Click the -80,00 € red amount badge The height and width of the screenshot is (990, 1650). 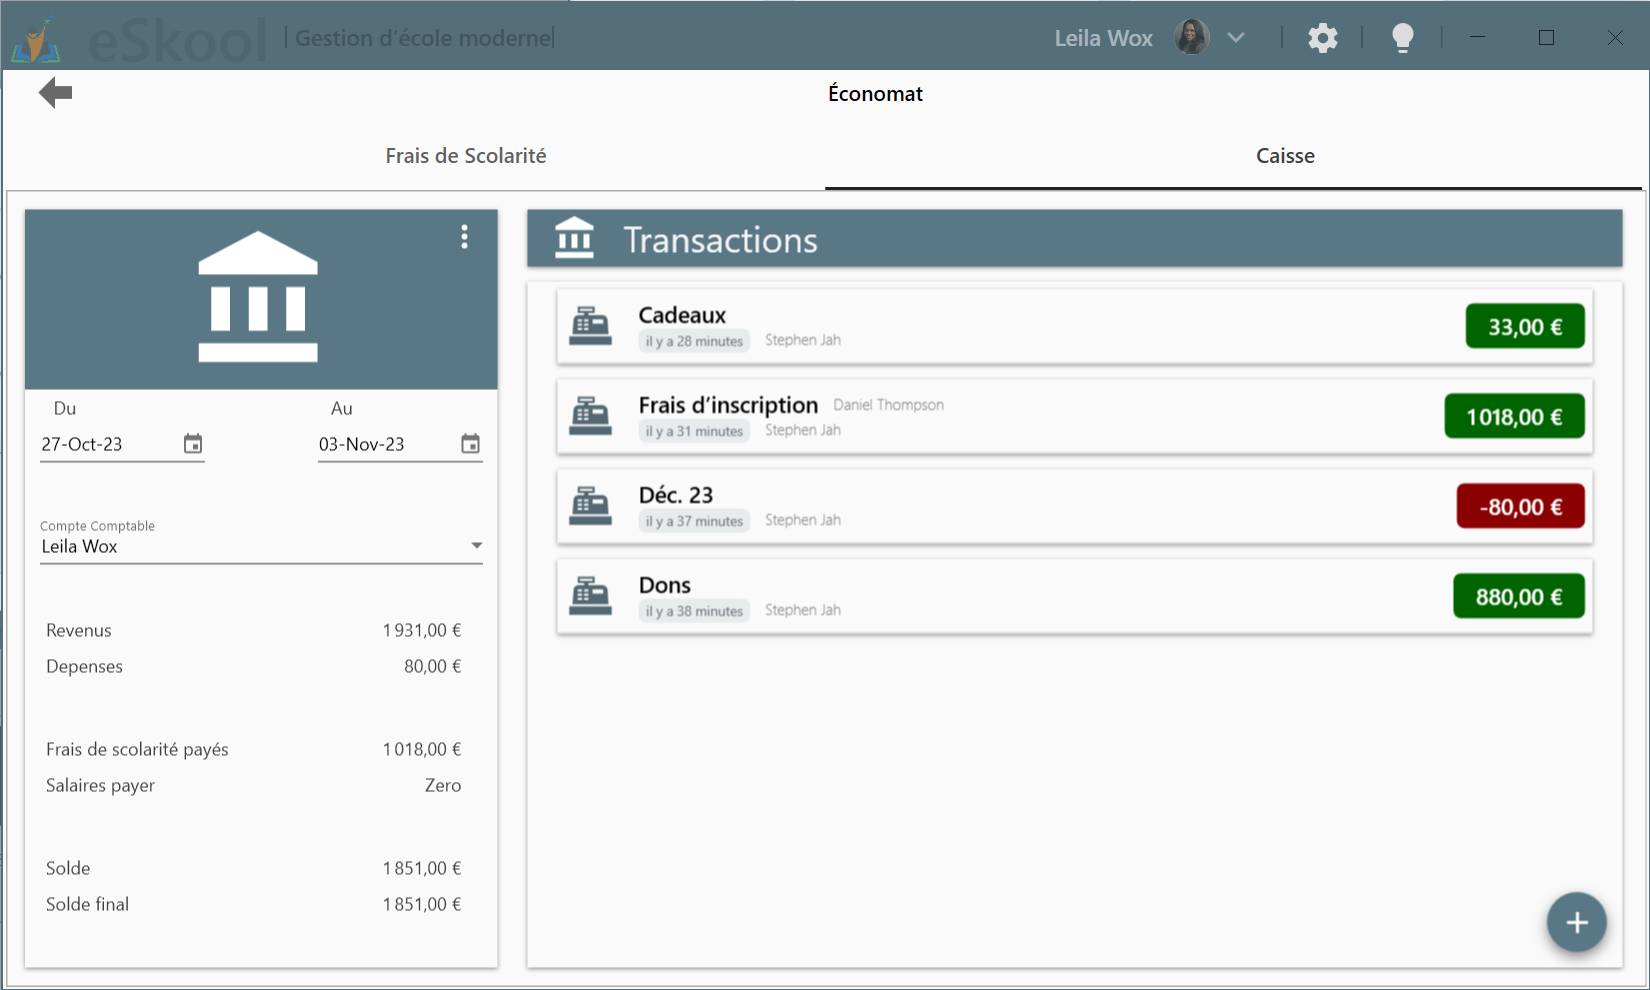tap(1520, 507)
